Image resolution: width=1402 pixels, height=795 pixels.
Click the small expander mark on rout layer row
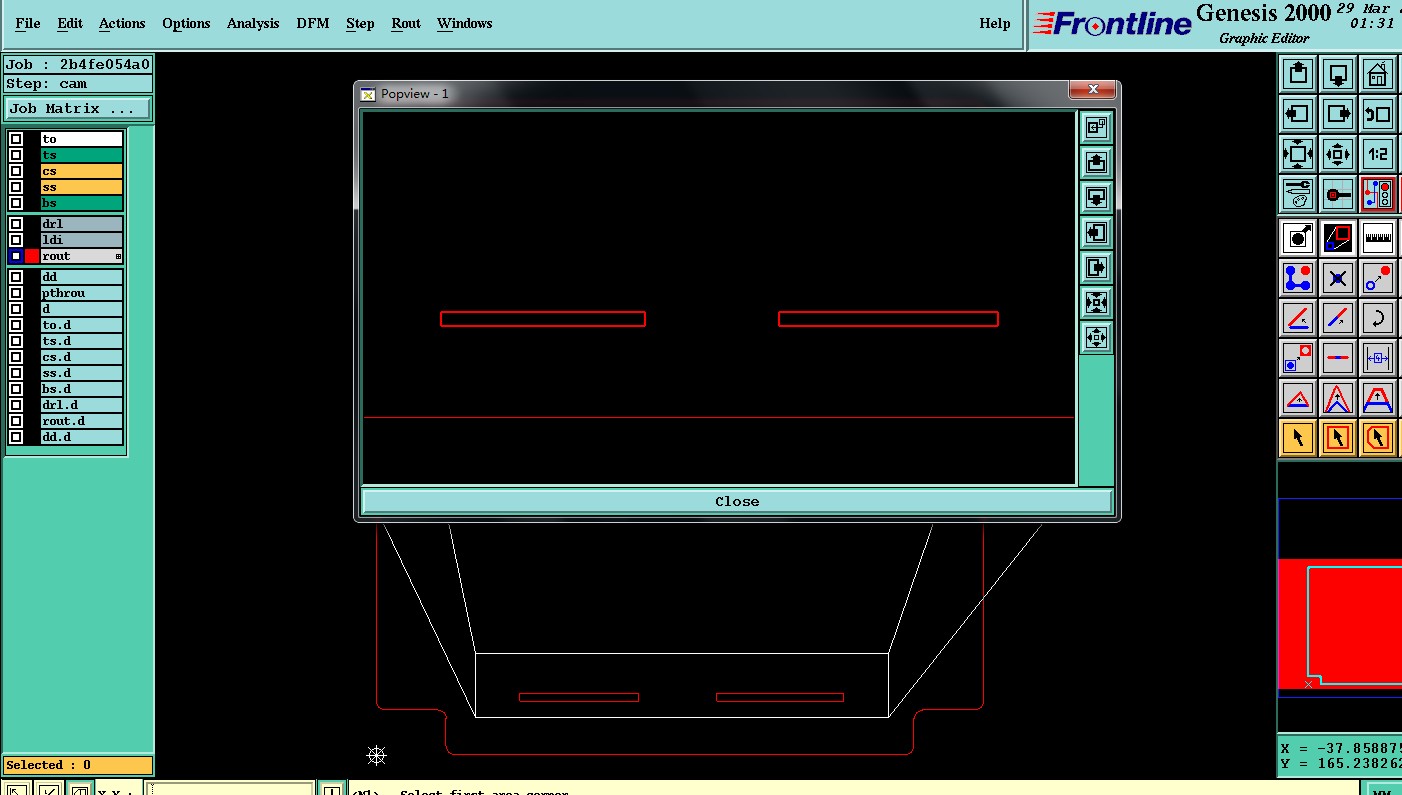[x=118, y=257]
